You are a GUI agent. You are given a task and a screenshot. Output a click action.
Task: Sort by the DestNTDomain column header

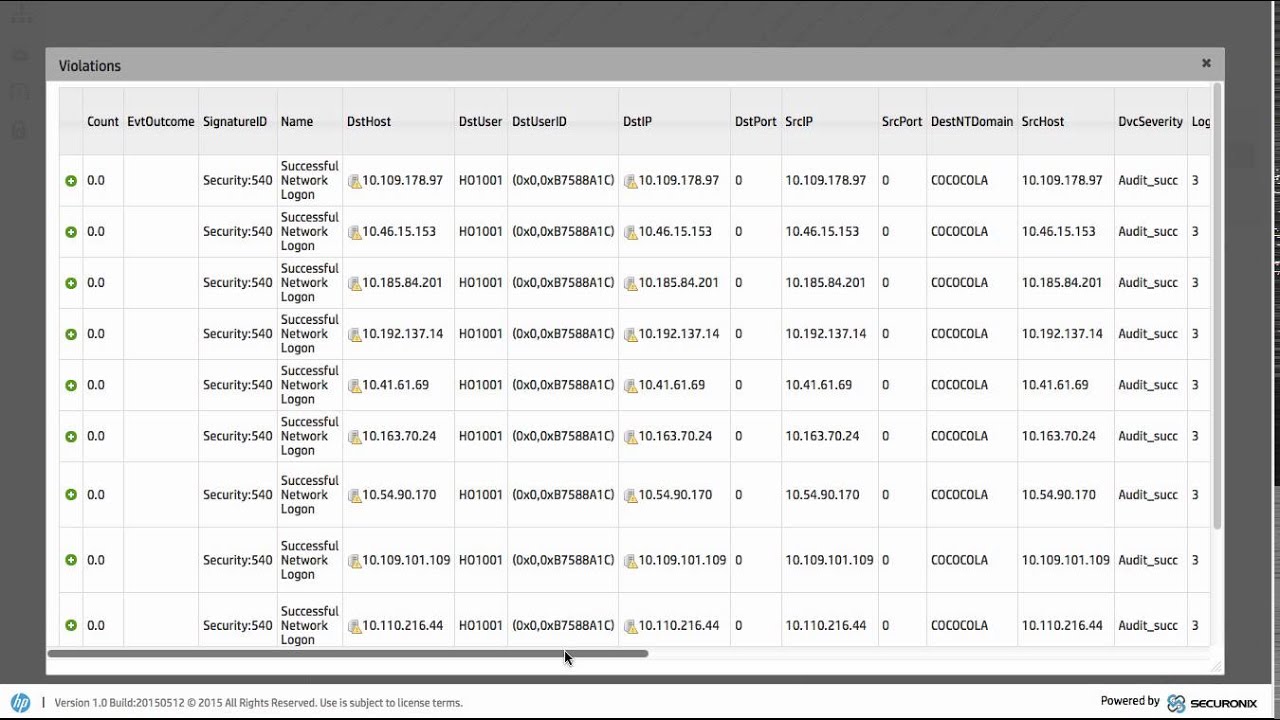972,122
